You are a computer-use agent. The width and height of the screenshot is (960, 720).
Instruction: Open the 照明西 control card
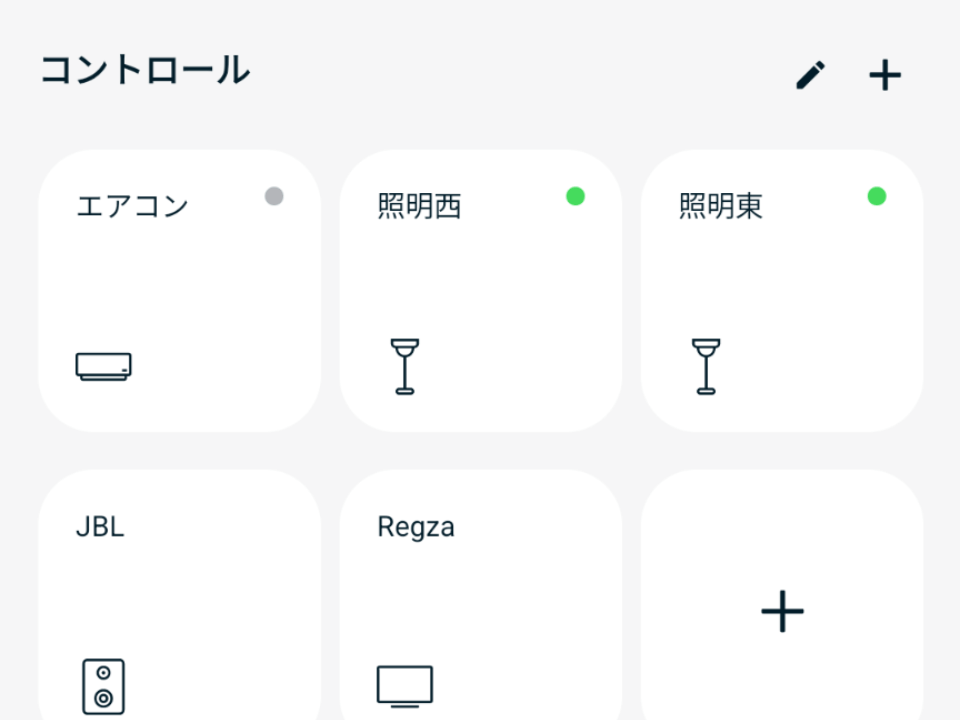pyautogui.click(x=480, y=290)
